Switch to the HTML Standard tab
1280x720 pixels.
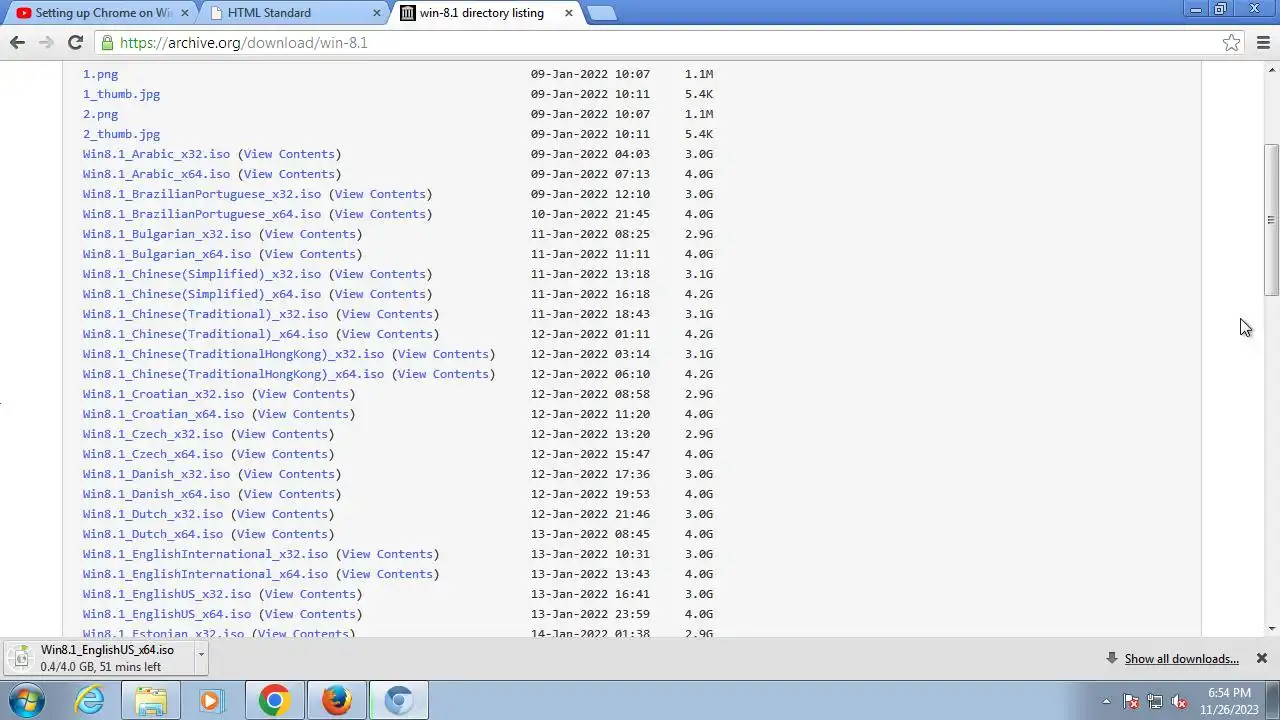pyautogui.click(x=290, y=13)
